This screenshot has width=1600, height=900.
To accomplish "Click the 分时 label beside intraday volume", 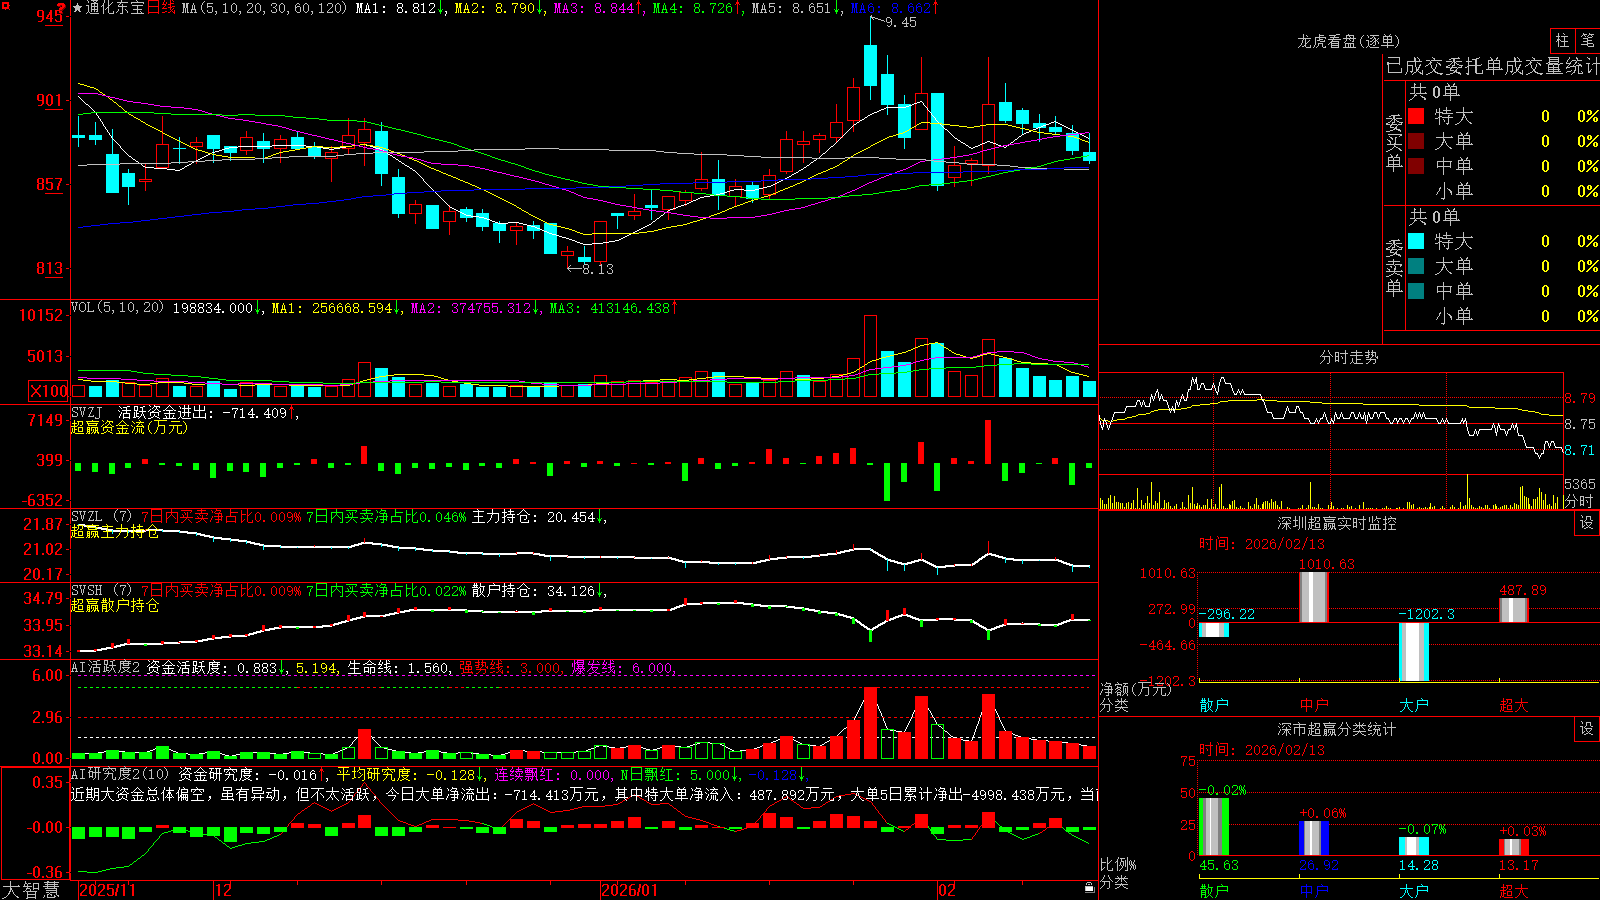I will [x=1579, y=500].
